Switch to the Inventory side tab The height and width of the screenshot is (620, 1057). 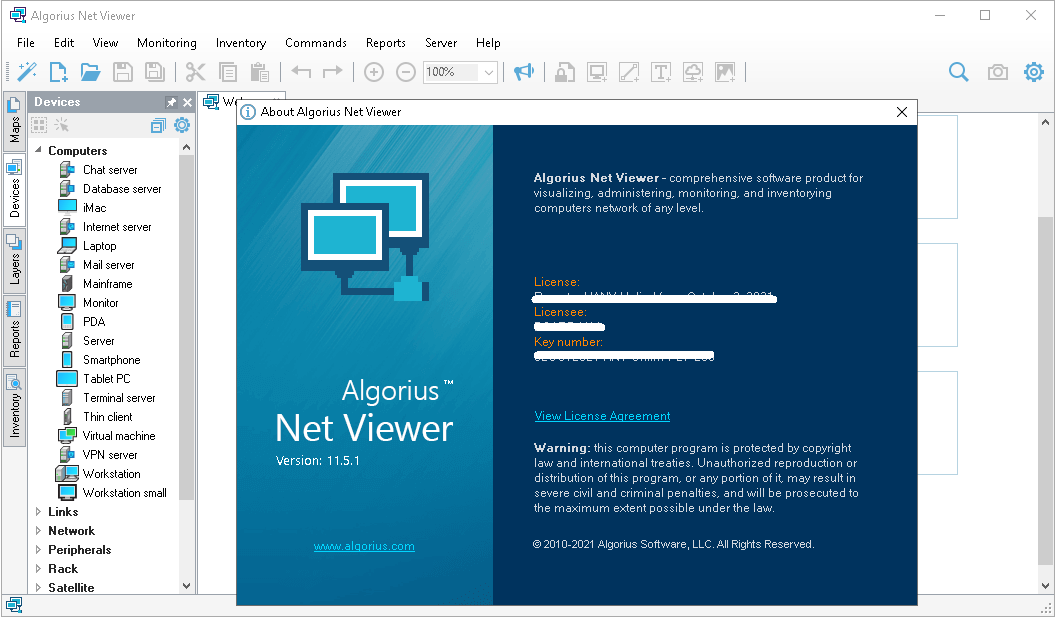(14, 407)
